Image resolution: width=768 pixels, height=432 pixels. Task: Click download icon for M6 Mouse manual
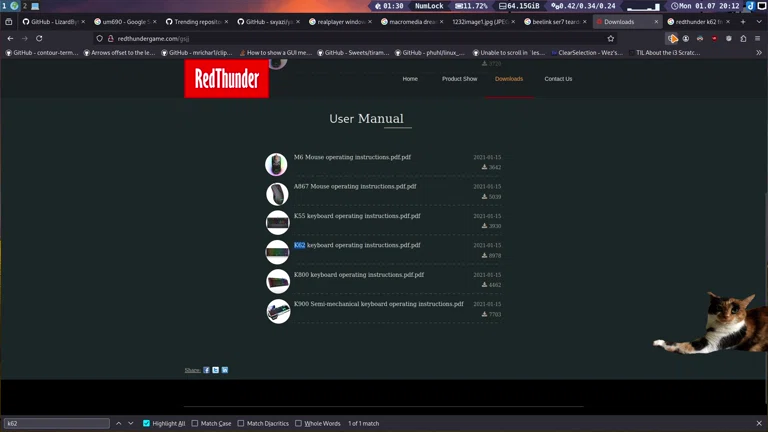tap(484, 167)
